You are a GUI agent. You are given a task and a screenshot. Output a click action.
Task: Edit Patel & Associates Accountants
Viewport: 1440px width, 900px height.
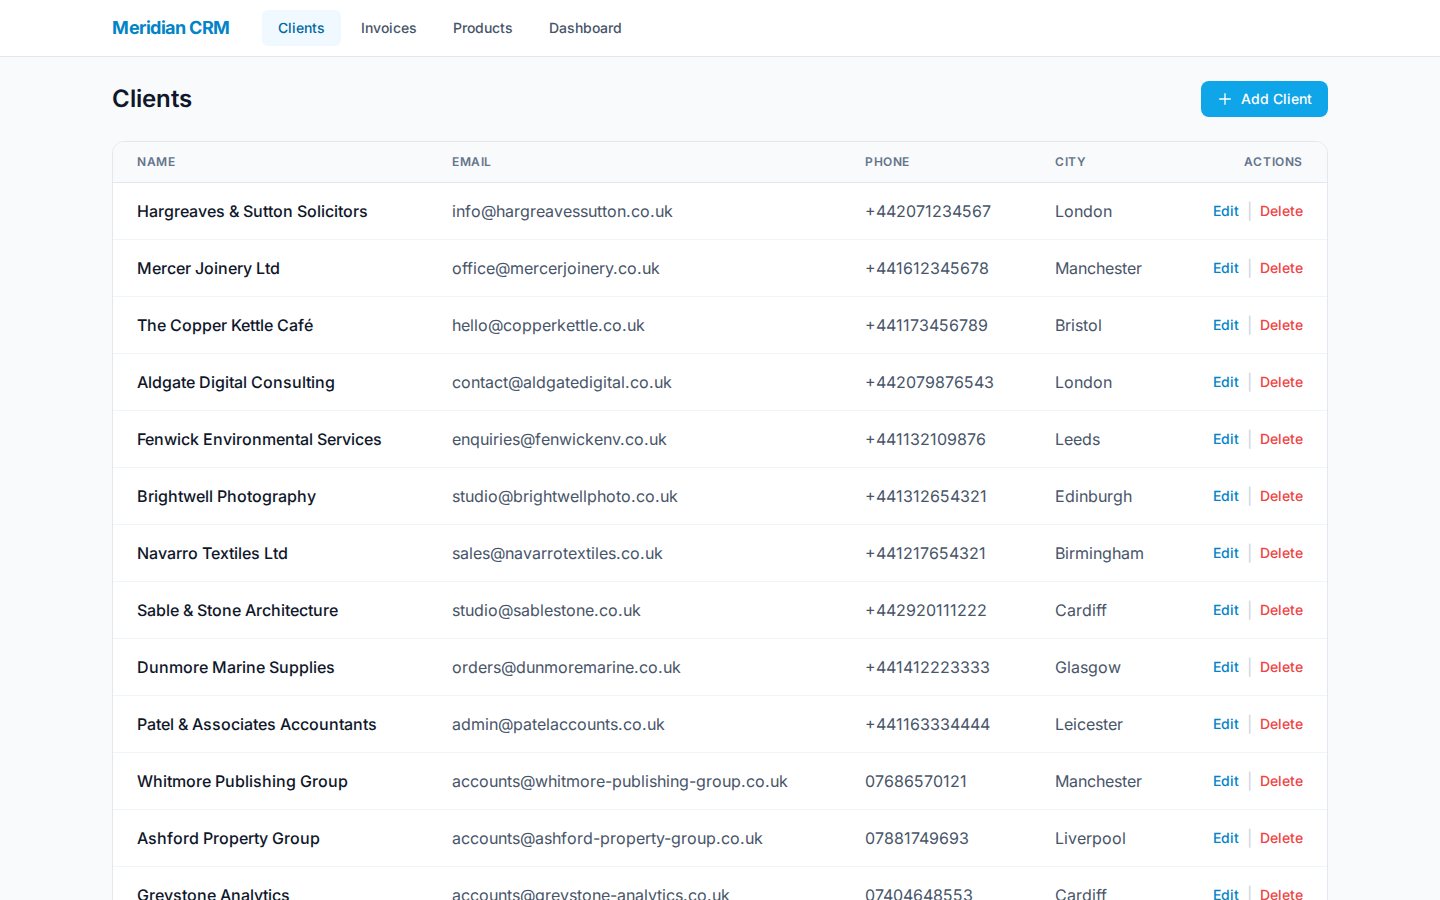point(1225,724)
